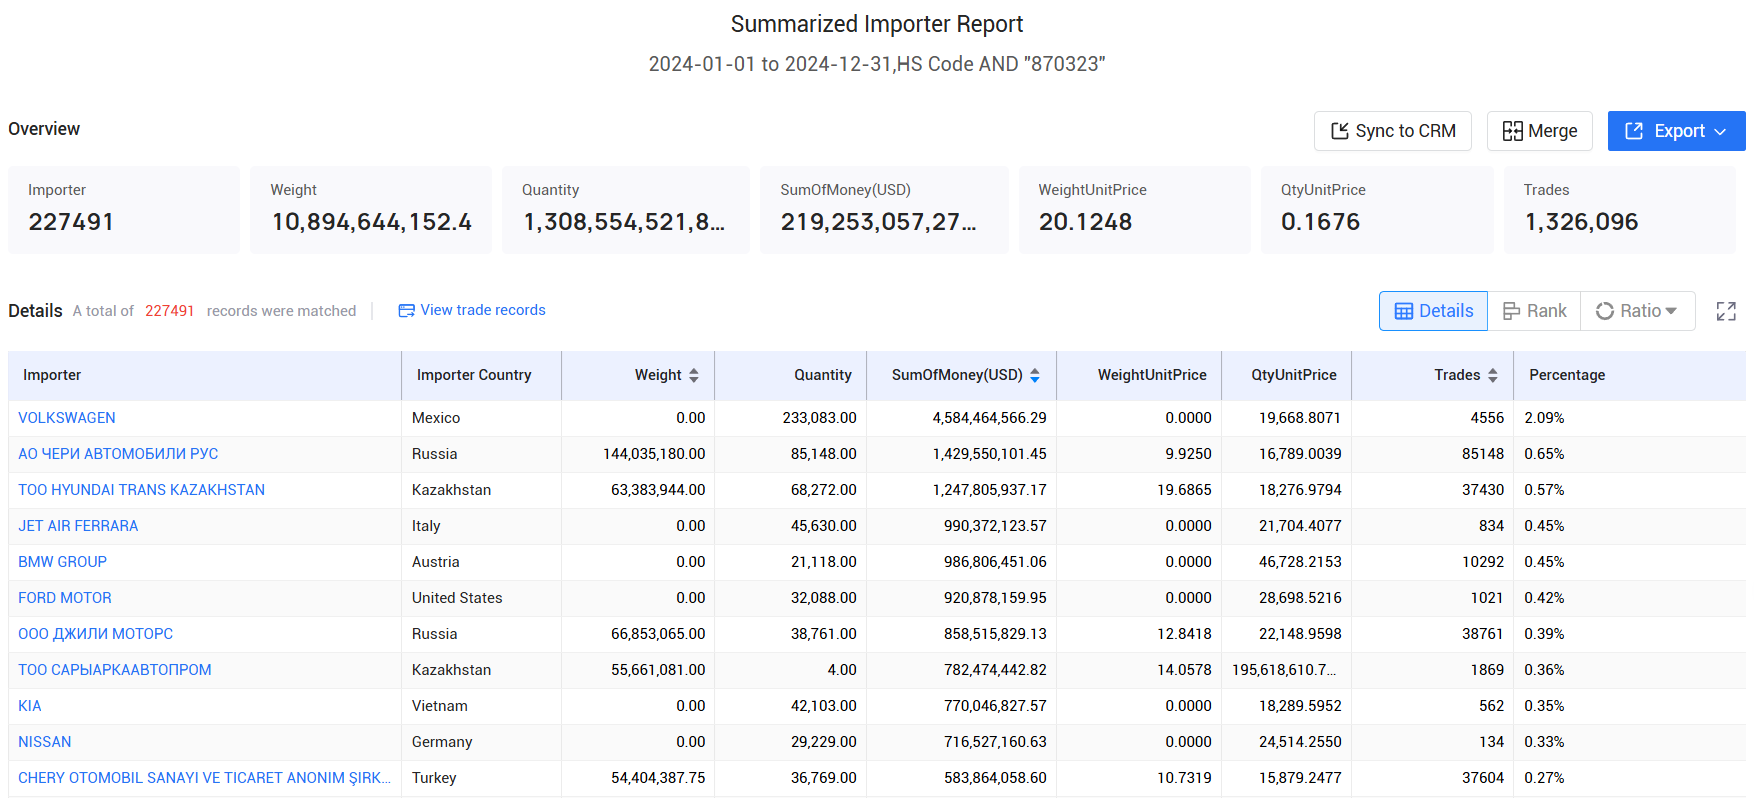
Task: Click the Sync to CRM button
Action: click(1392, 131)
